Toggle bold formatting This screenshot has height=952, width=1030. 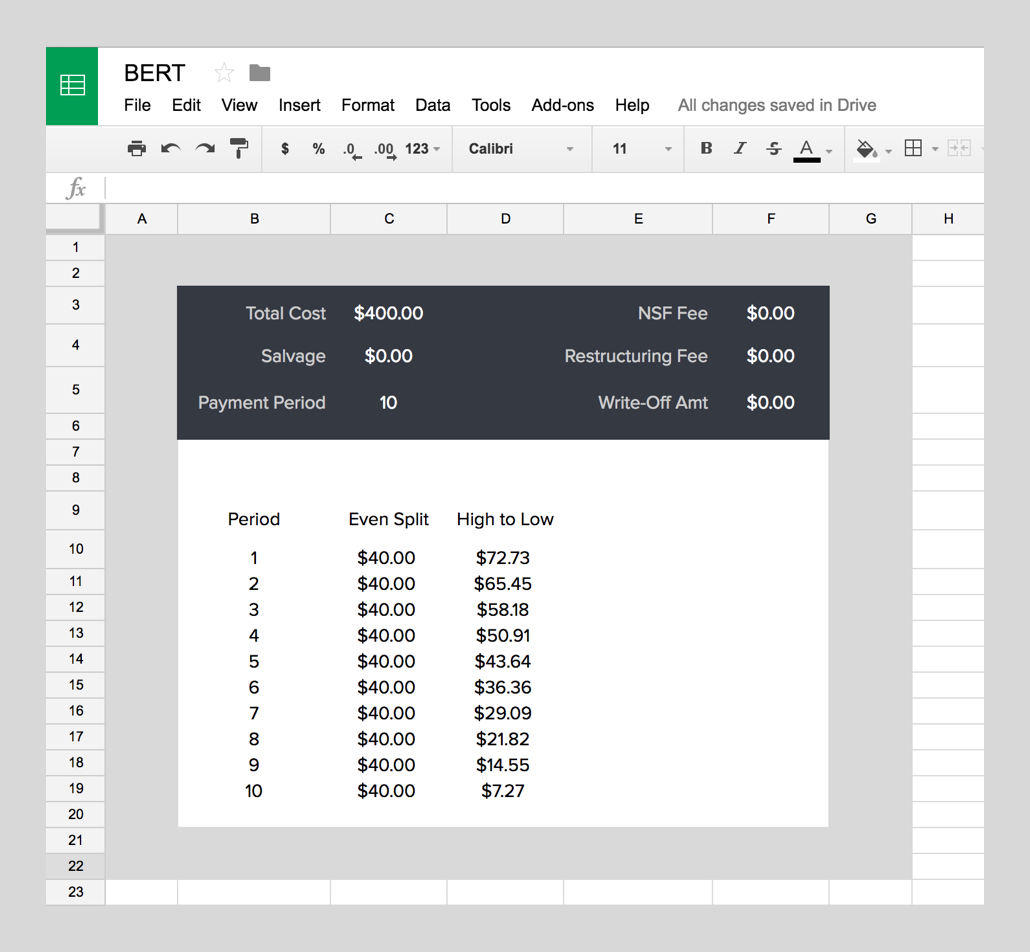pyautogui.click(x=706, y=149)
